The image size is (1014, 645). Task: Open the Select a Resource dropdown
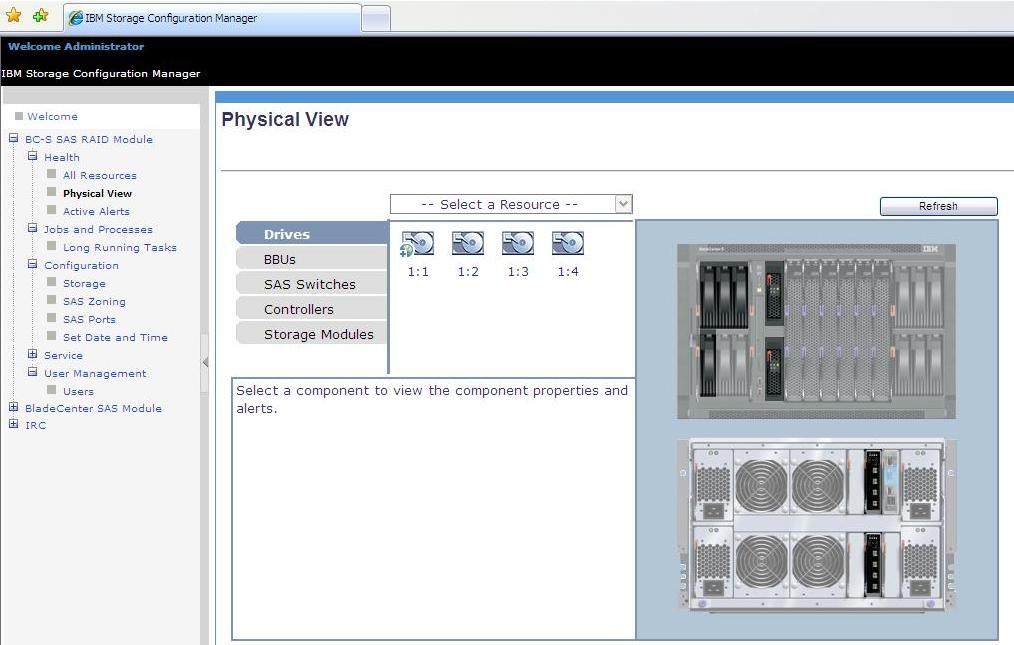coord(511,204)
